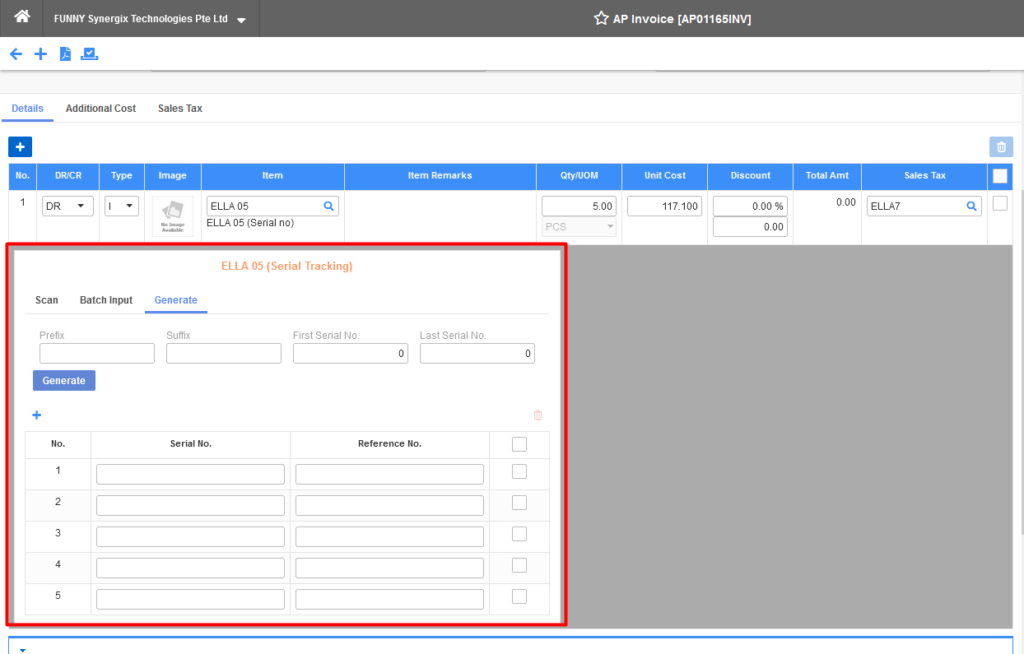Star the AP Invoice as favorite
The width and height of the screenshot is (1024, 654).
pos(600,17)
